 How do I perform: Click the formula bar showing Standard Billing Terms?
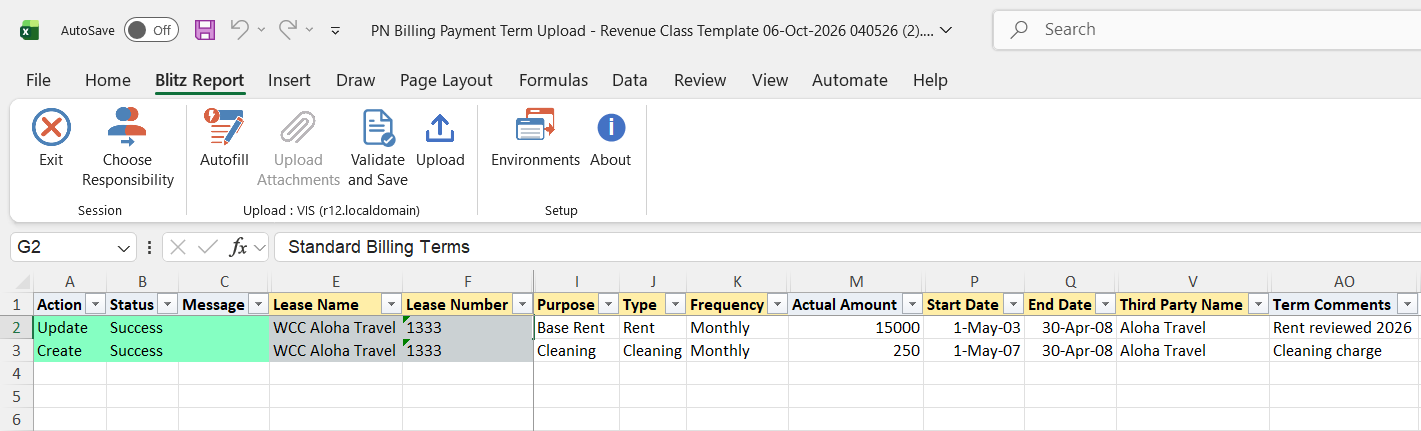click(846, 247)
